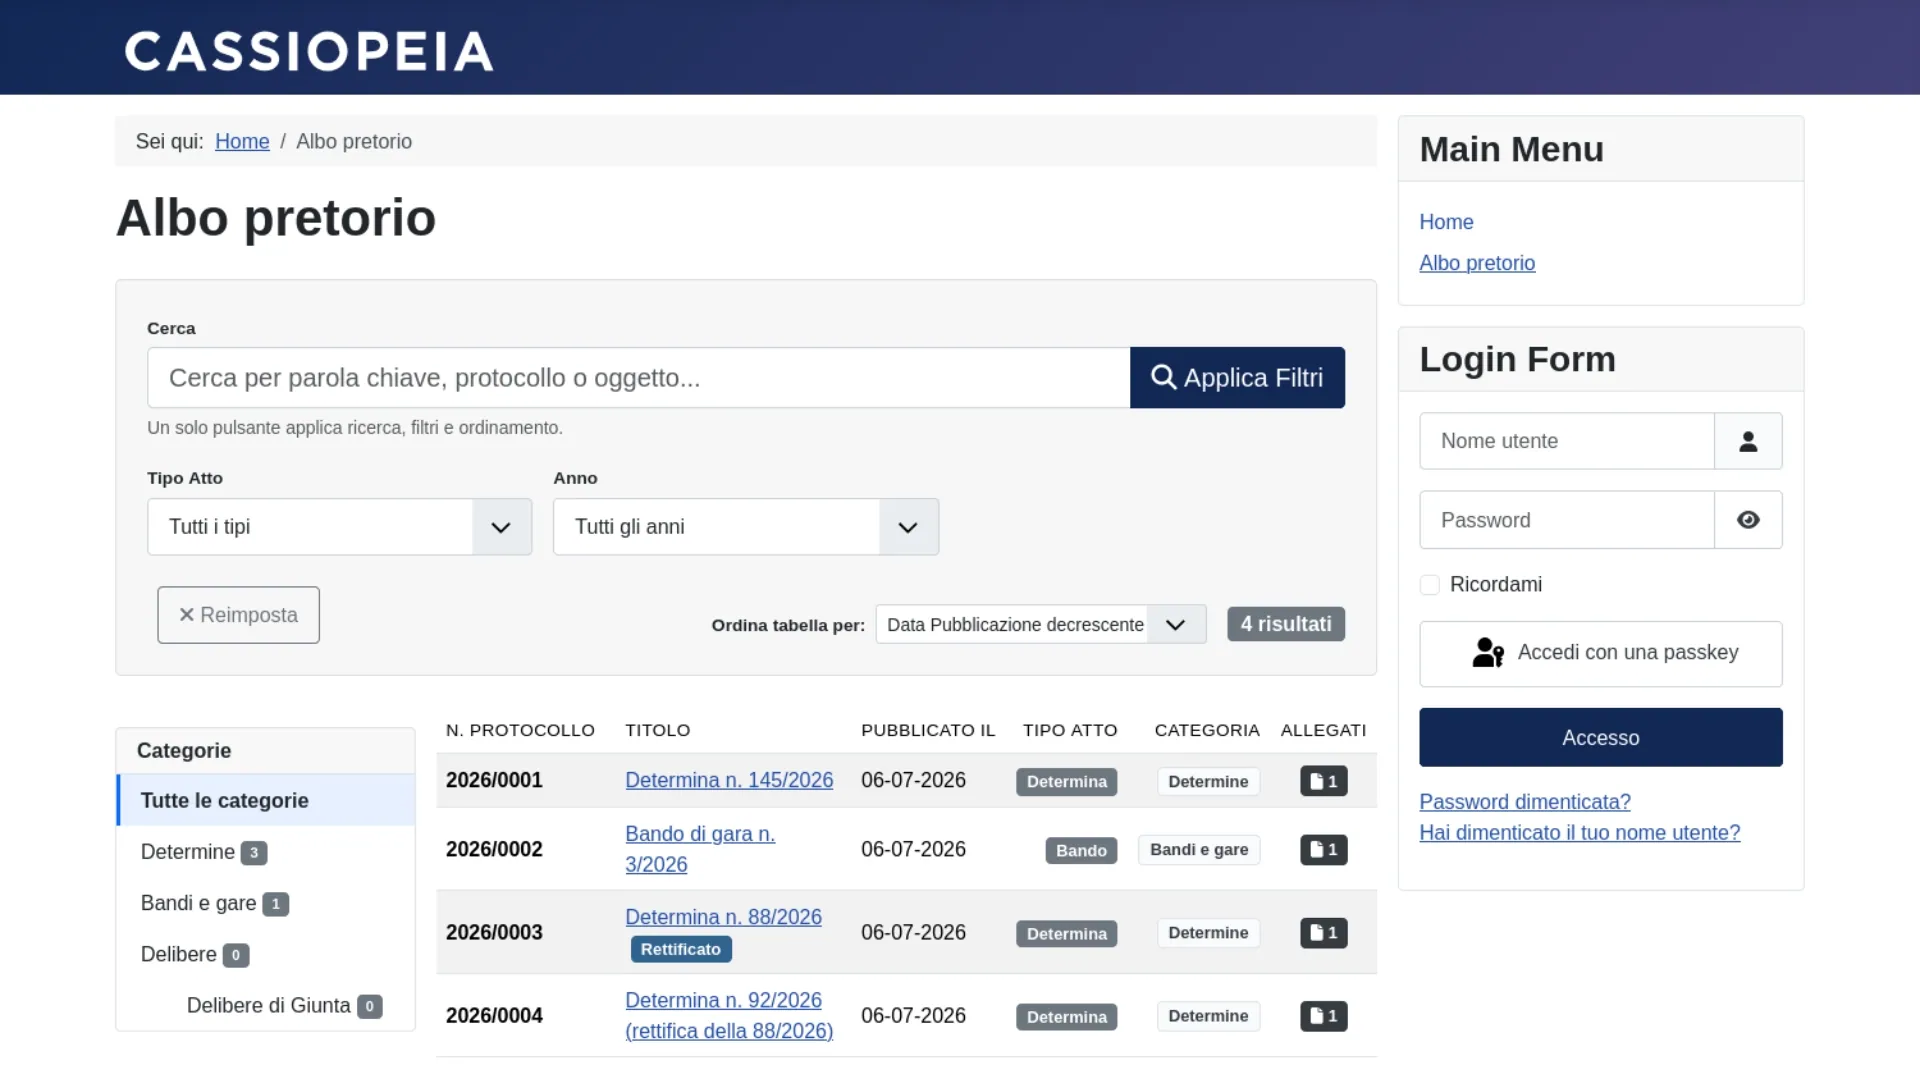
Task: Click Determina type badge in row 2026/0001
Action: (x=1066, y=782)
